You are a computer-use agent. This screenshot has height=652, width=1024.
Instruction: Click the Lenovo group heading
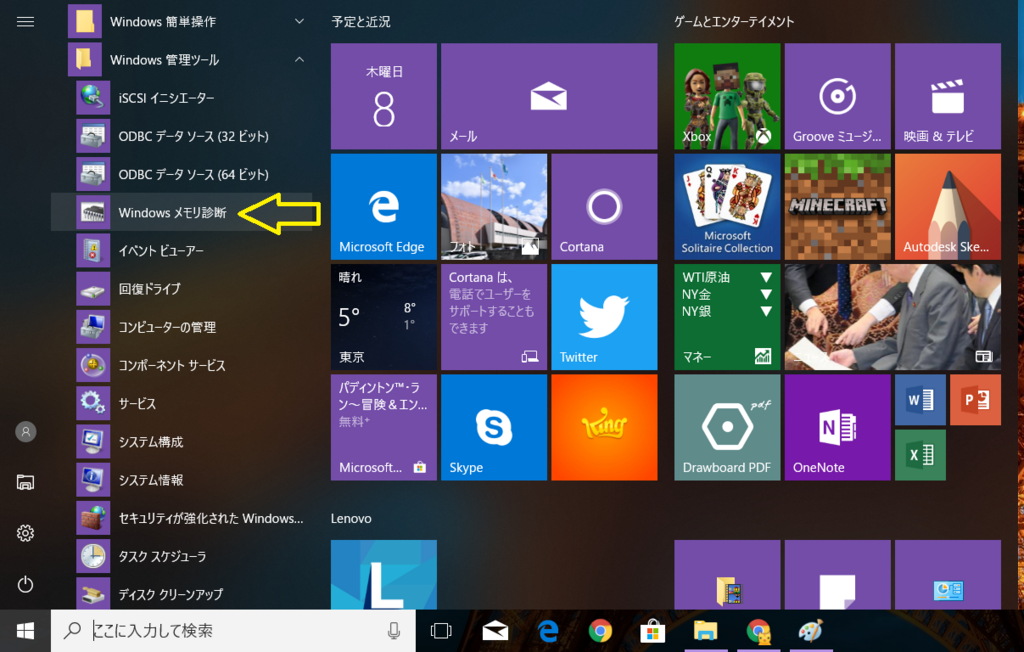pyautogui.click(x=351, y=519)
